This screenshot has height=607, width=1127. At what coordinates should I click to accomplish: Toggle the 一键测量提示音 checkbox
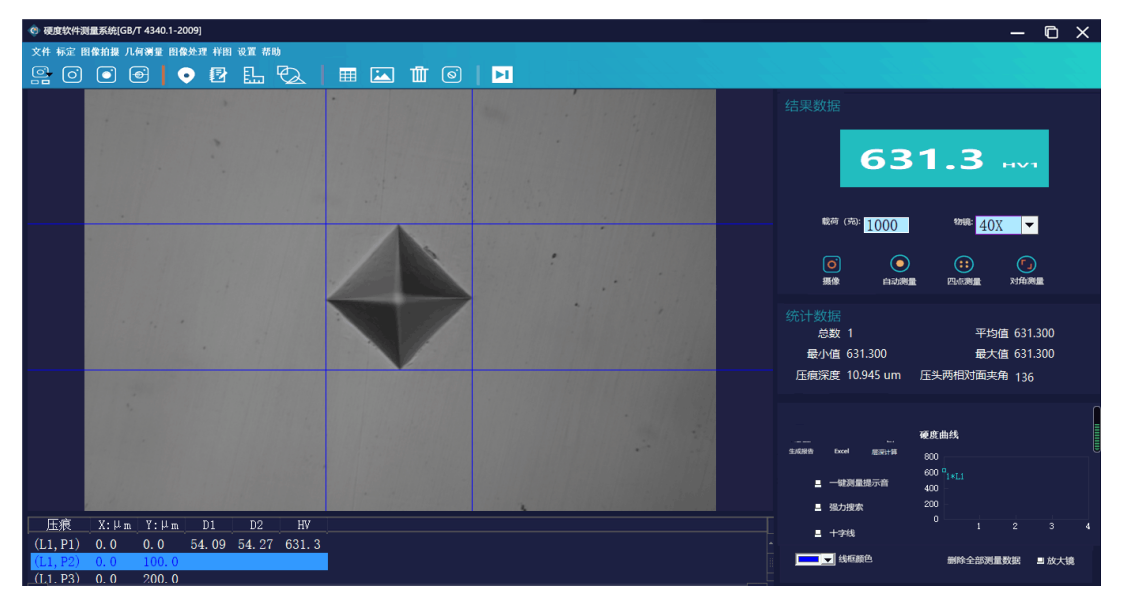818,483
